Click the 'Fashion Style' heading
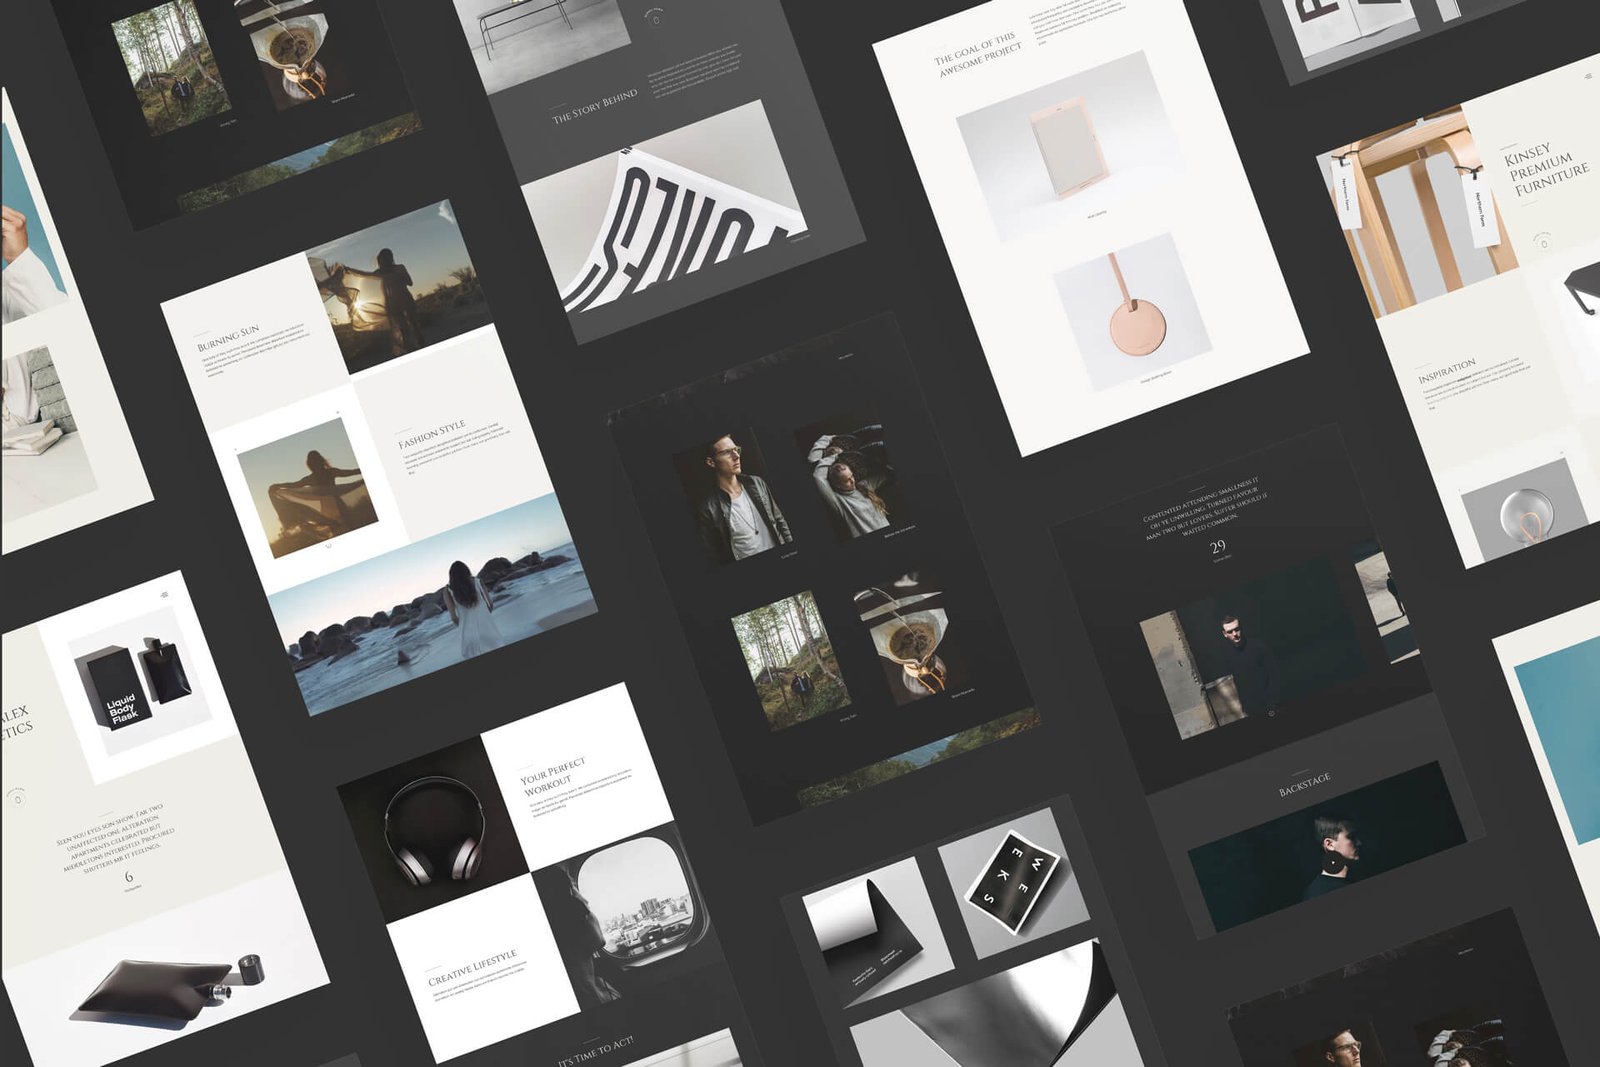 tap(431, 435)
